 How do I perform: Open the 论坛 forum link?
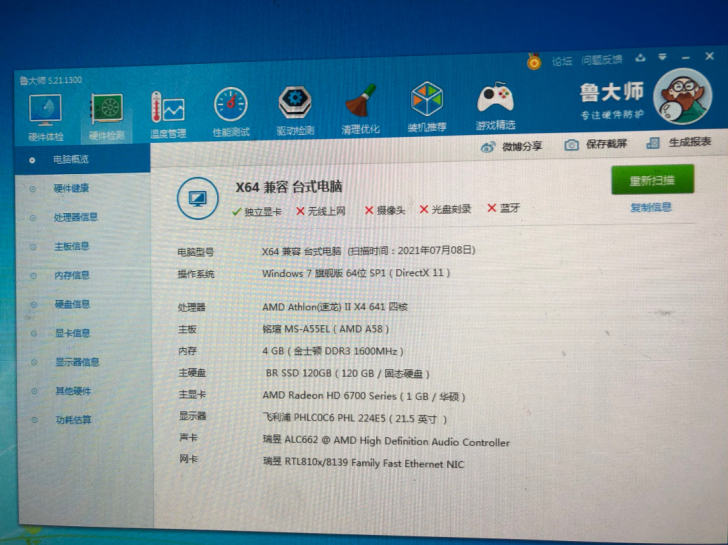(x=562, y=61)
